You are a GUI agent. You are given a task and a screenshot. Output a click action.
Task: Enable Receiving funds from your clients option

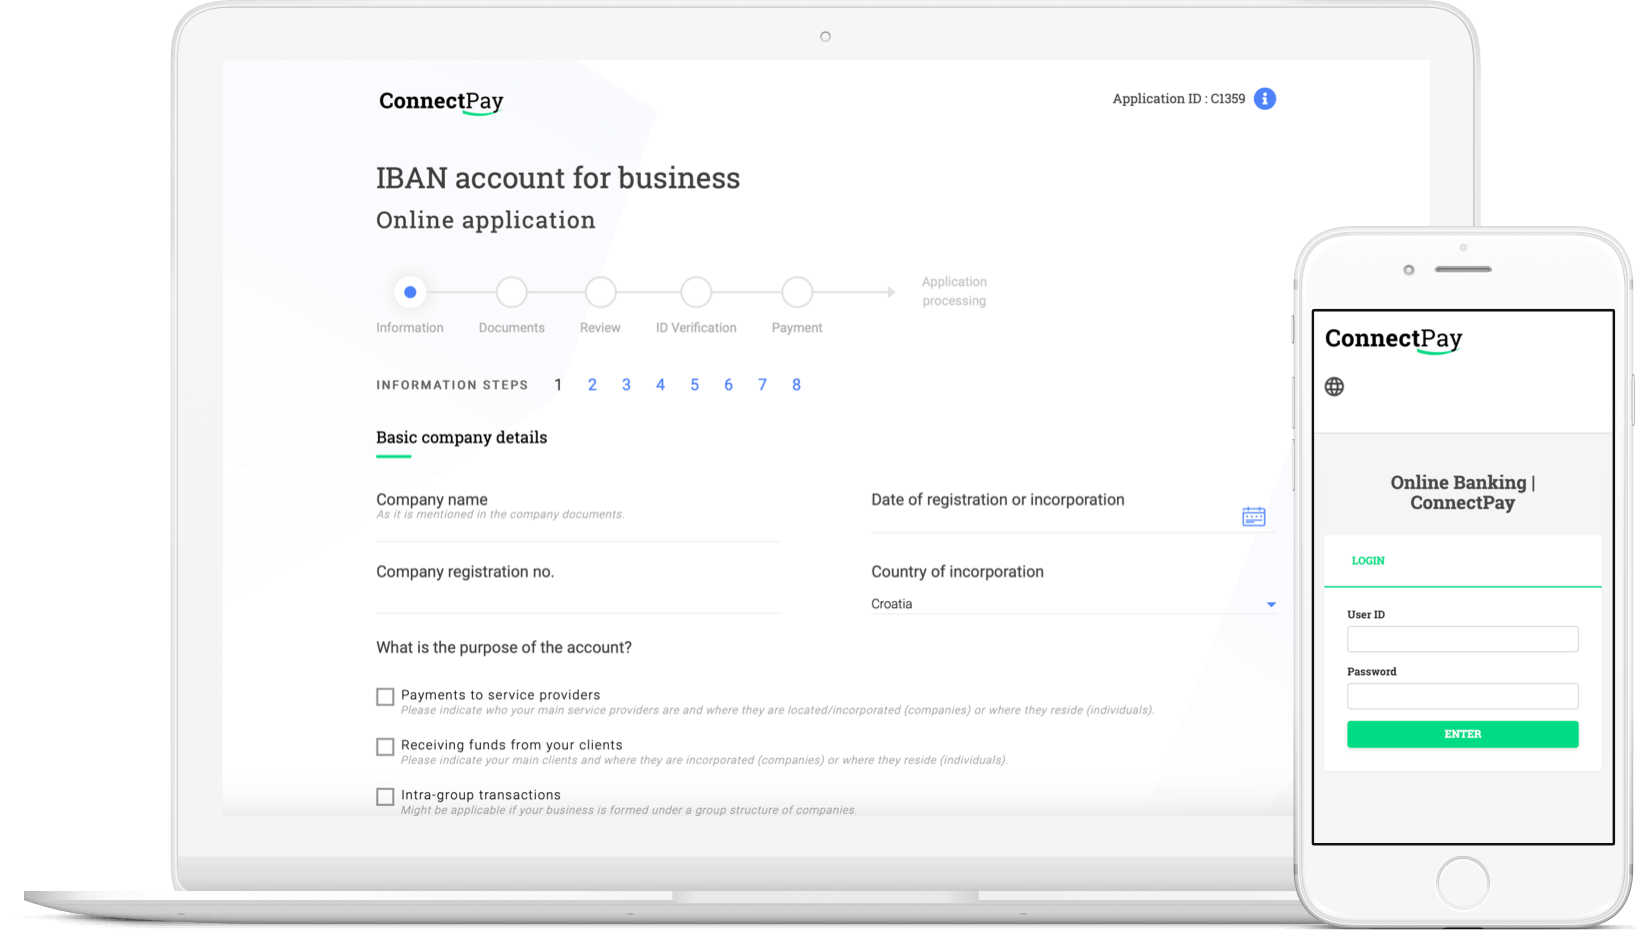(x=385, y=746)
